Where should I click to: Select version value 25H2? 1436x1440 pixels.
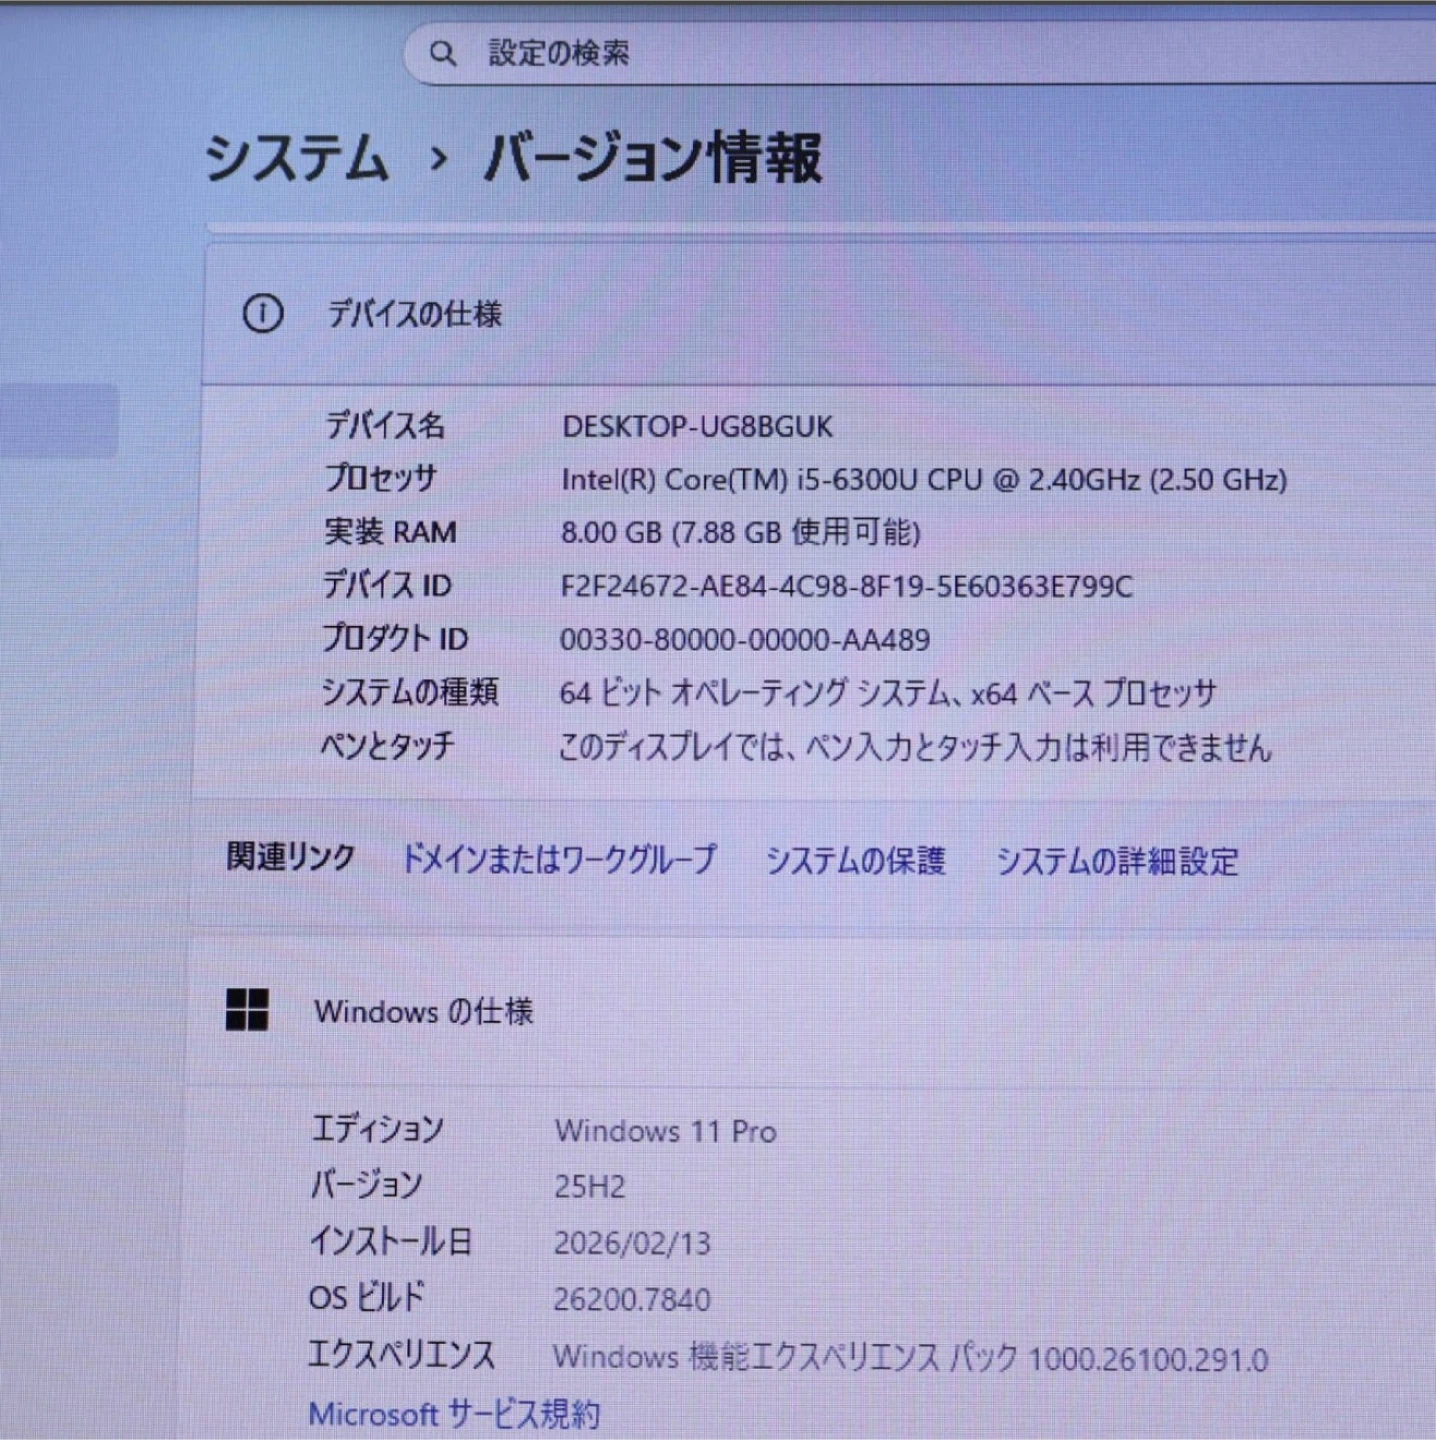click(x=590, y=1187)
